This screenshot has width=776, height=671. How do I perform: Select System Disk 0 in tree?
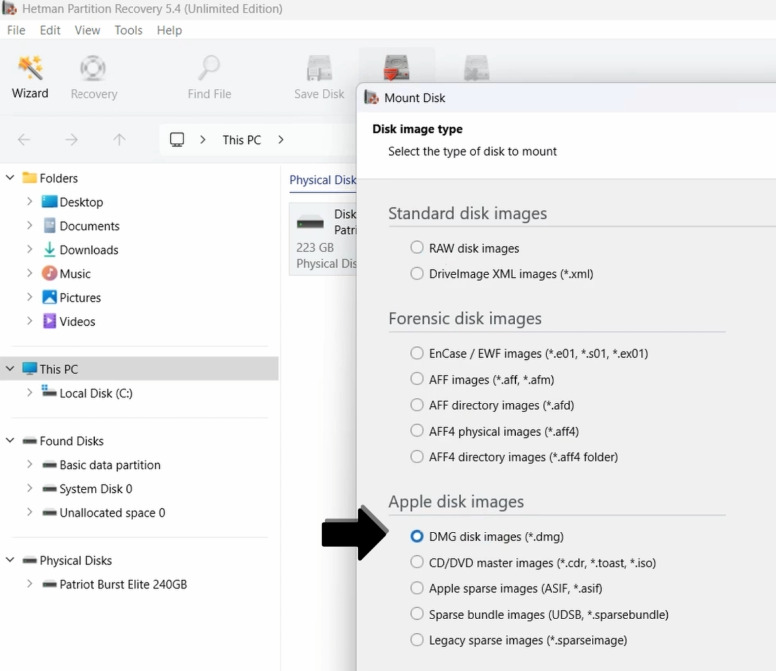[x=96, y=488]
